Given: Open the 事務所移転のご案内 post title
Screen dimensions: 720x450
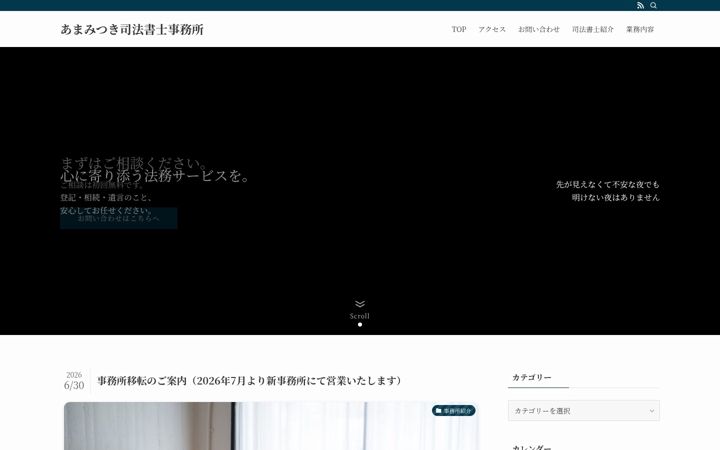Looking at the screenshot, I should [x=249, y=381].
